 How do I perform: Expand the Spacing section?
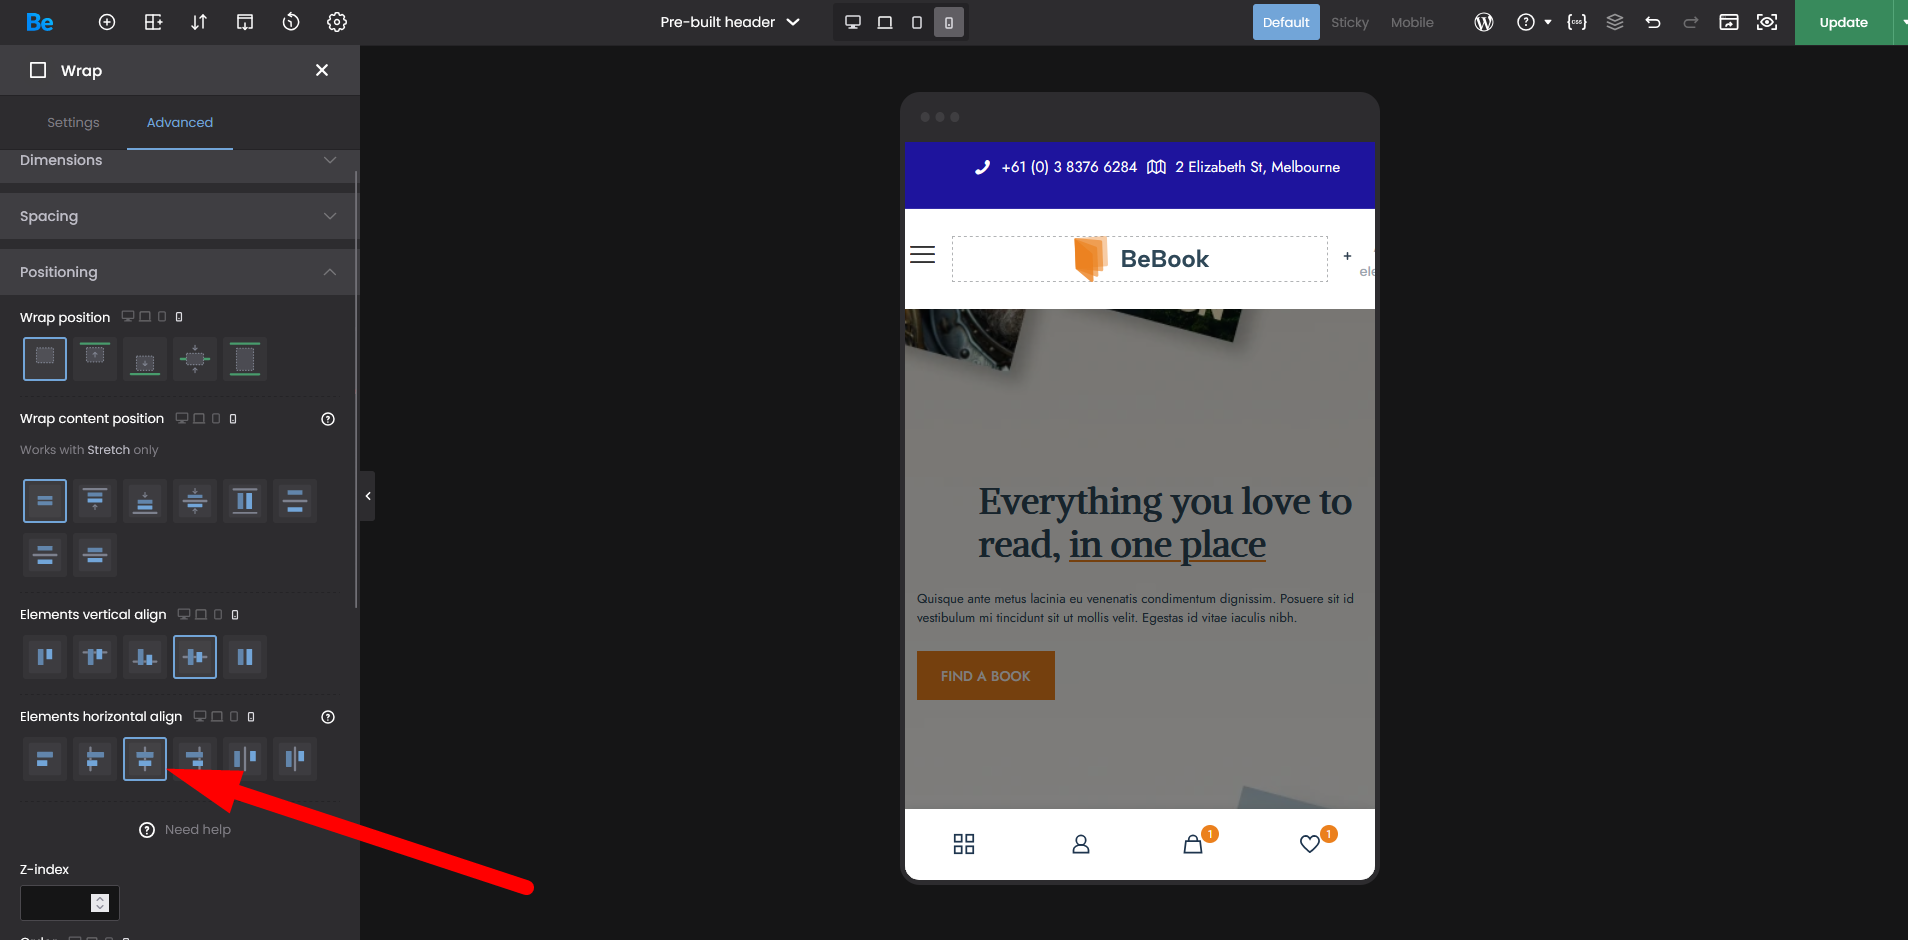coord(178,216)
